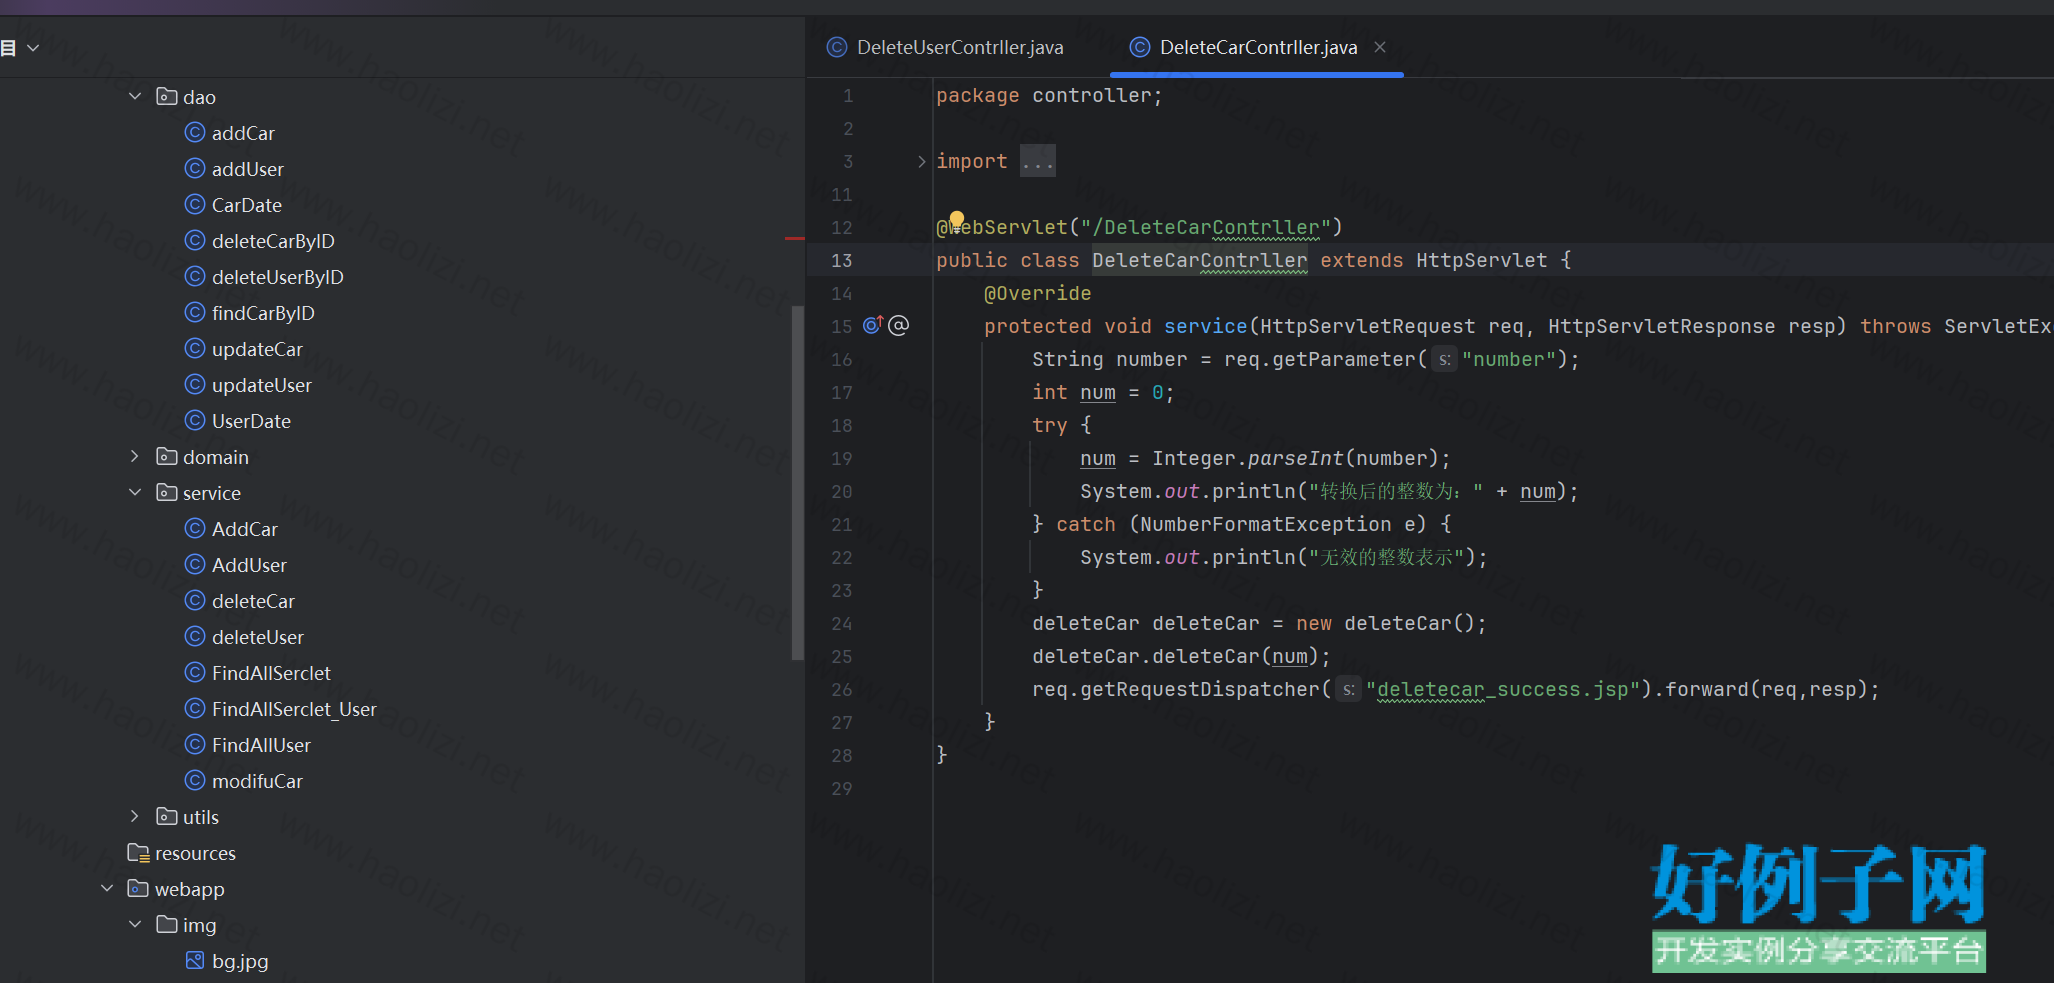The height and width of the screenshot is (983, 2054).
Task: Click the image file icon for bg.jpg
Action: pyautogui.click(x=195, y=961)
